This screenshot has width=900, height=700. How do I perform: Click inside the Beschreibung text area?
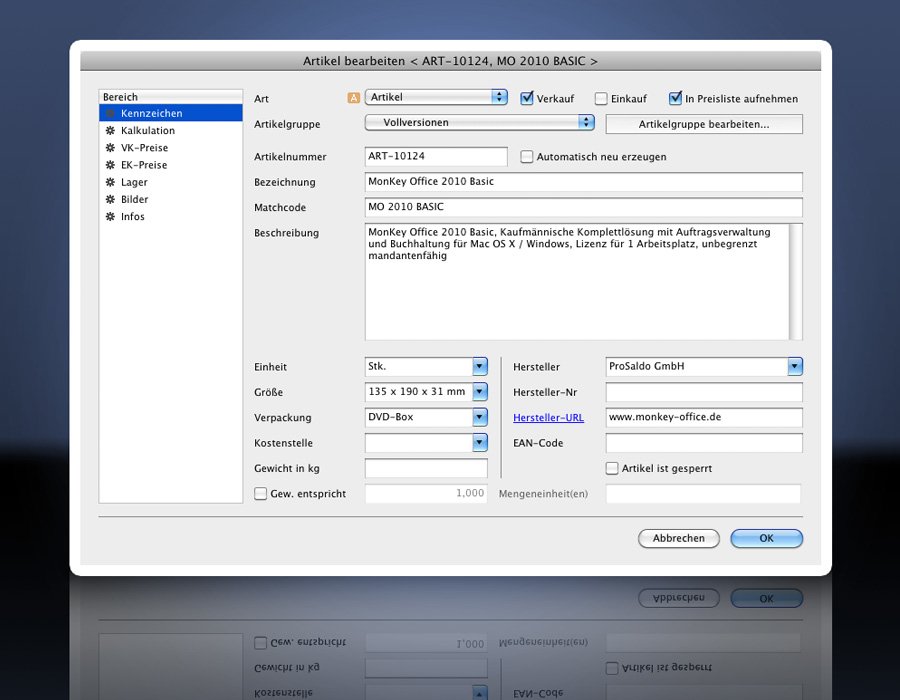point(577,282)
